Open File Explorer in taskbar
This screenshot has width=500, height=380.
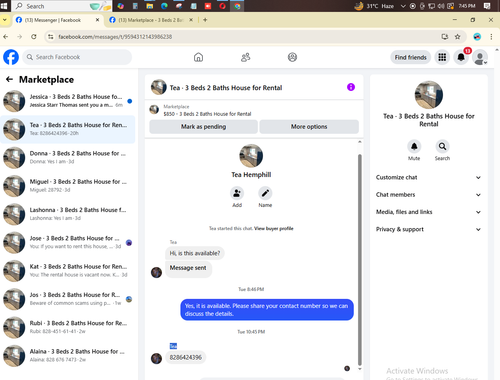click(x=150, y=6)
